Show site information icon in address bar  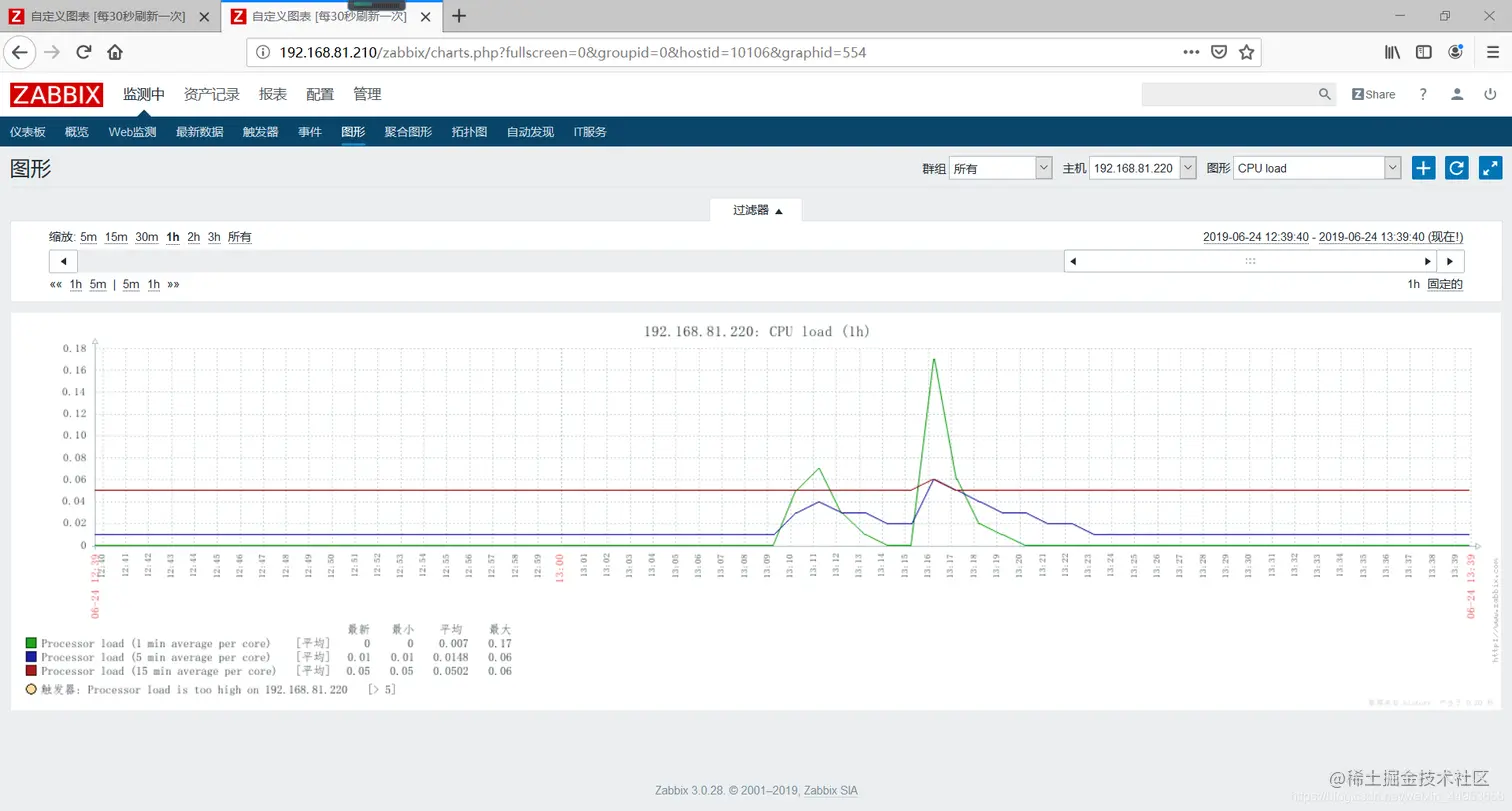(x=263, y=52)
